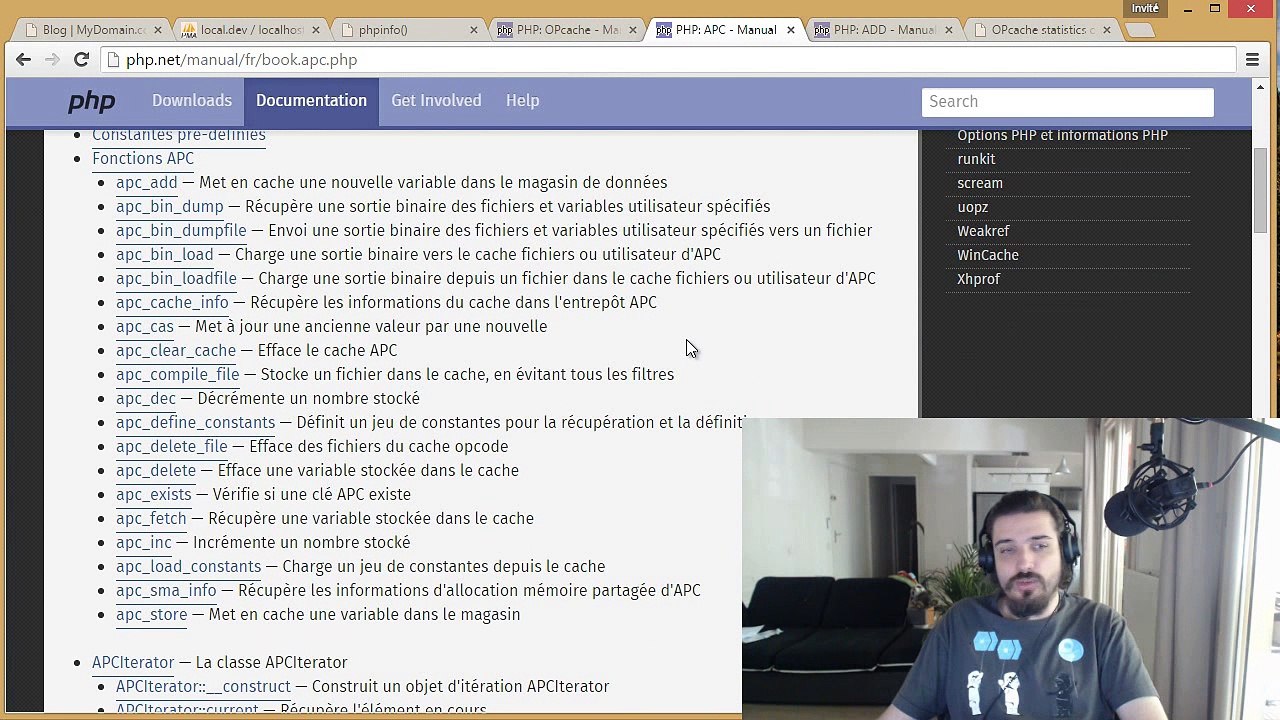Click the page vertical scrollbar thumb

click(1261, 190)
